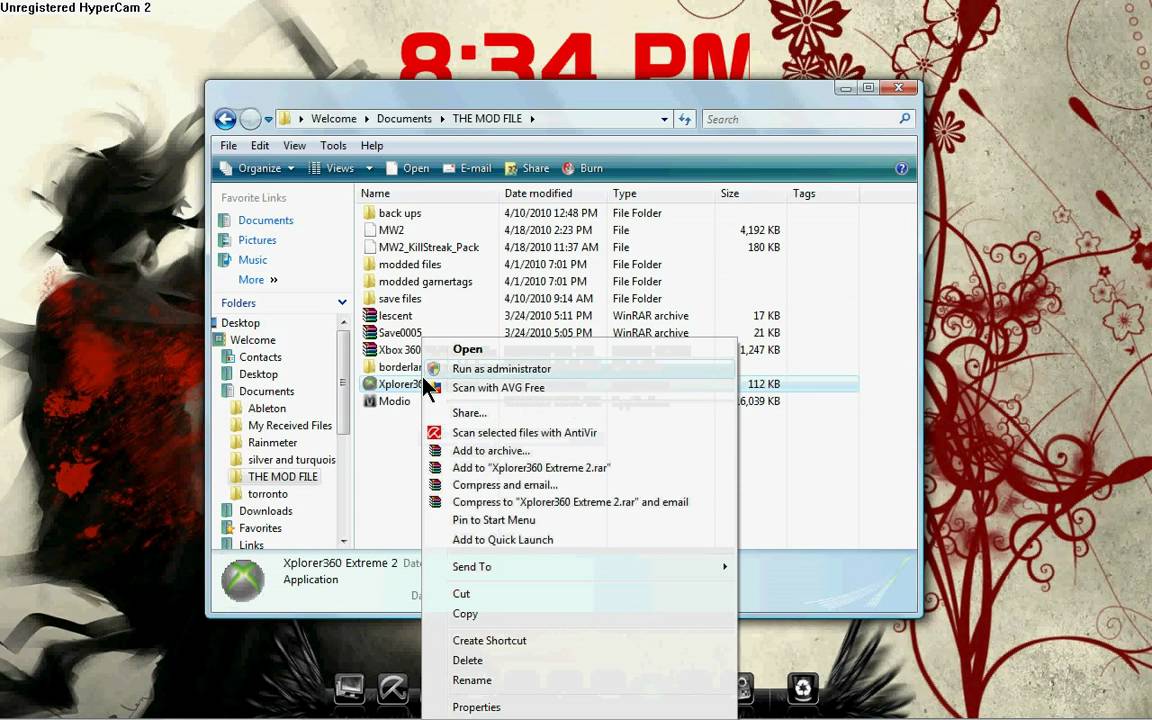This screenshot has width=1152, height=720.
Task: Collapse the Folders pane chevron
Action: (x=342, y=302)
